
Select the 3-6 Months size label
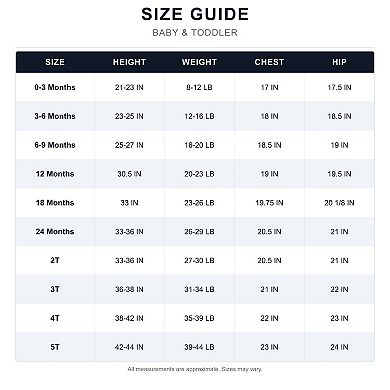coord(55,116)
